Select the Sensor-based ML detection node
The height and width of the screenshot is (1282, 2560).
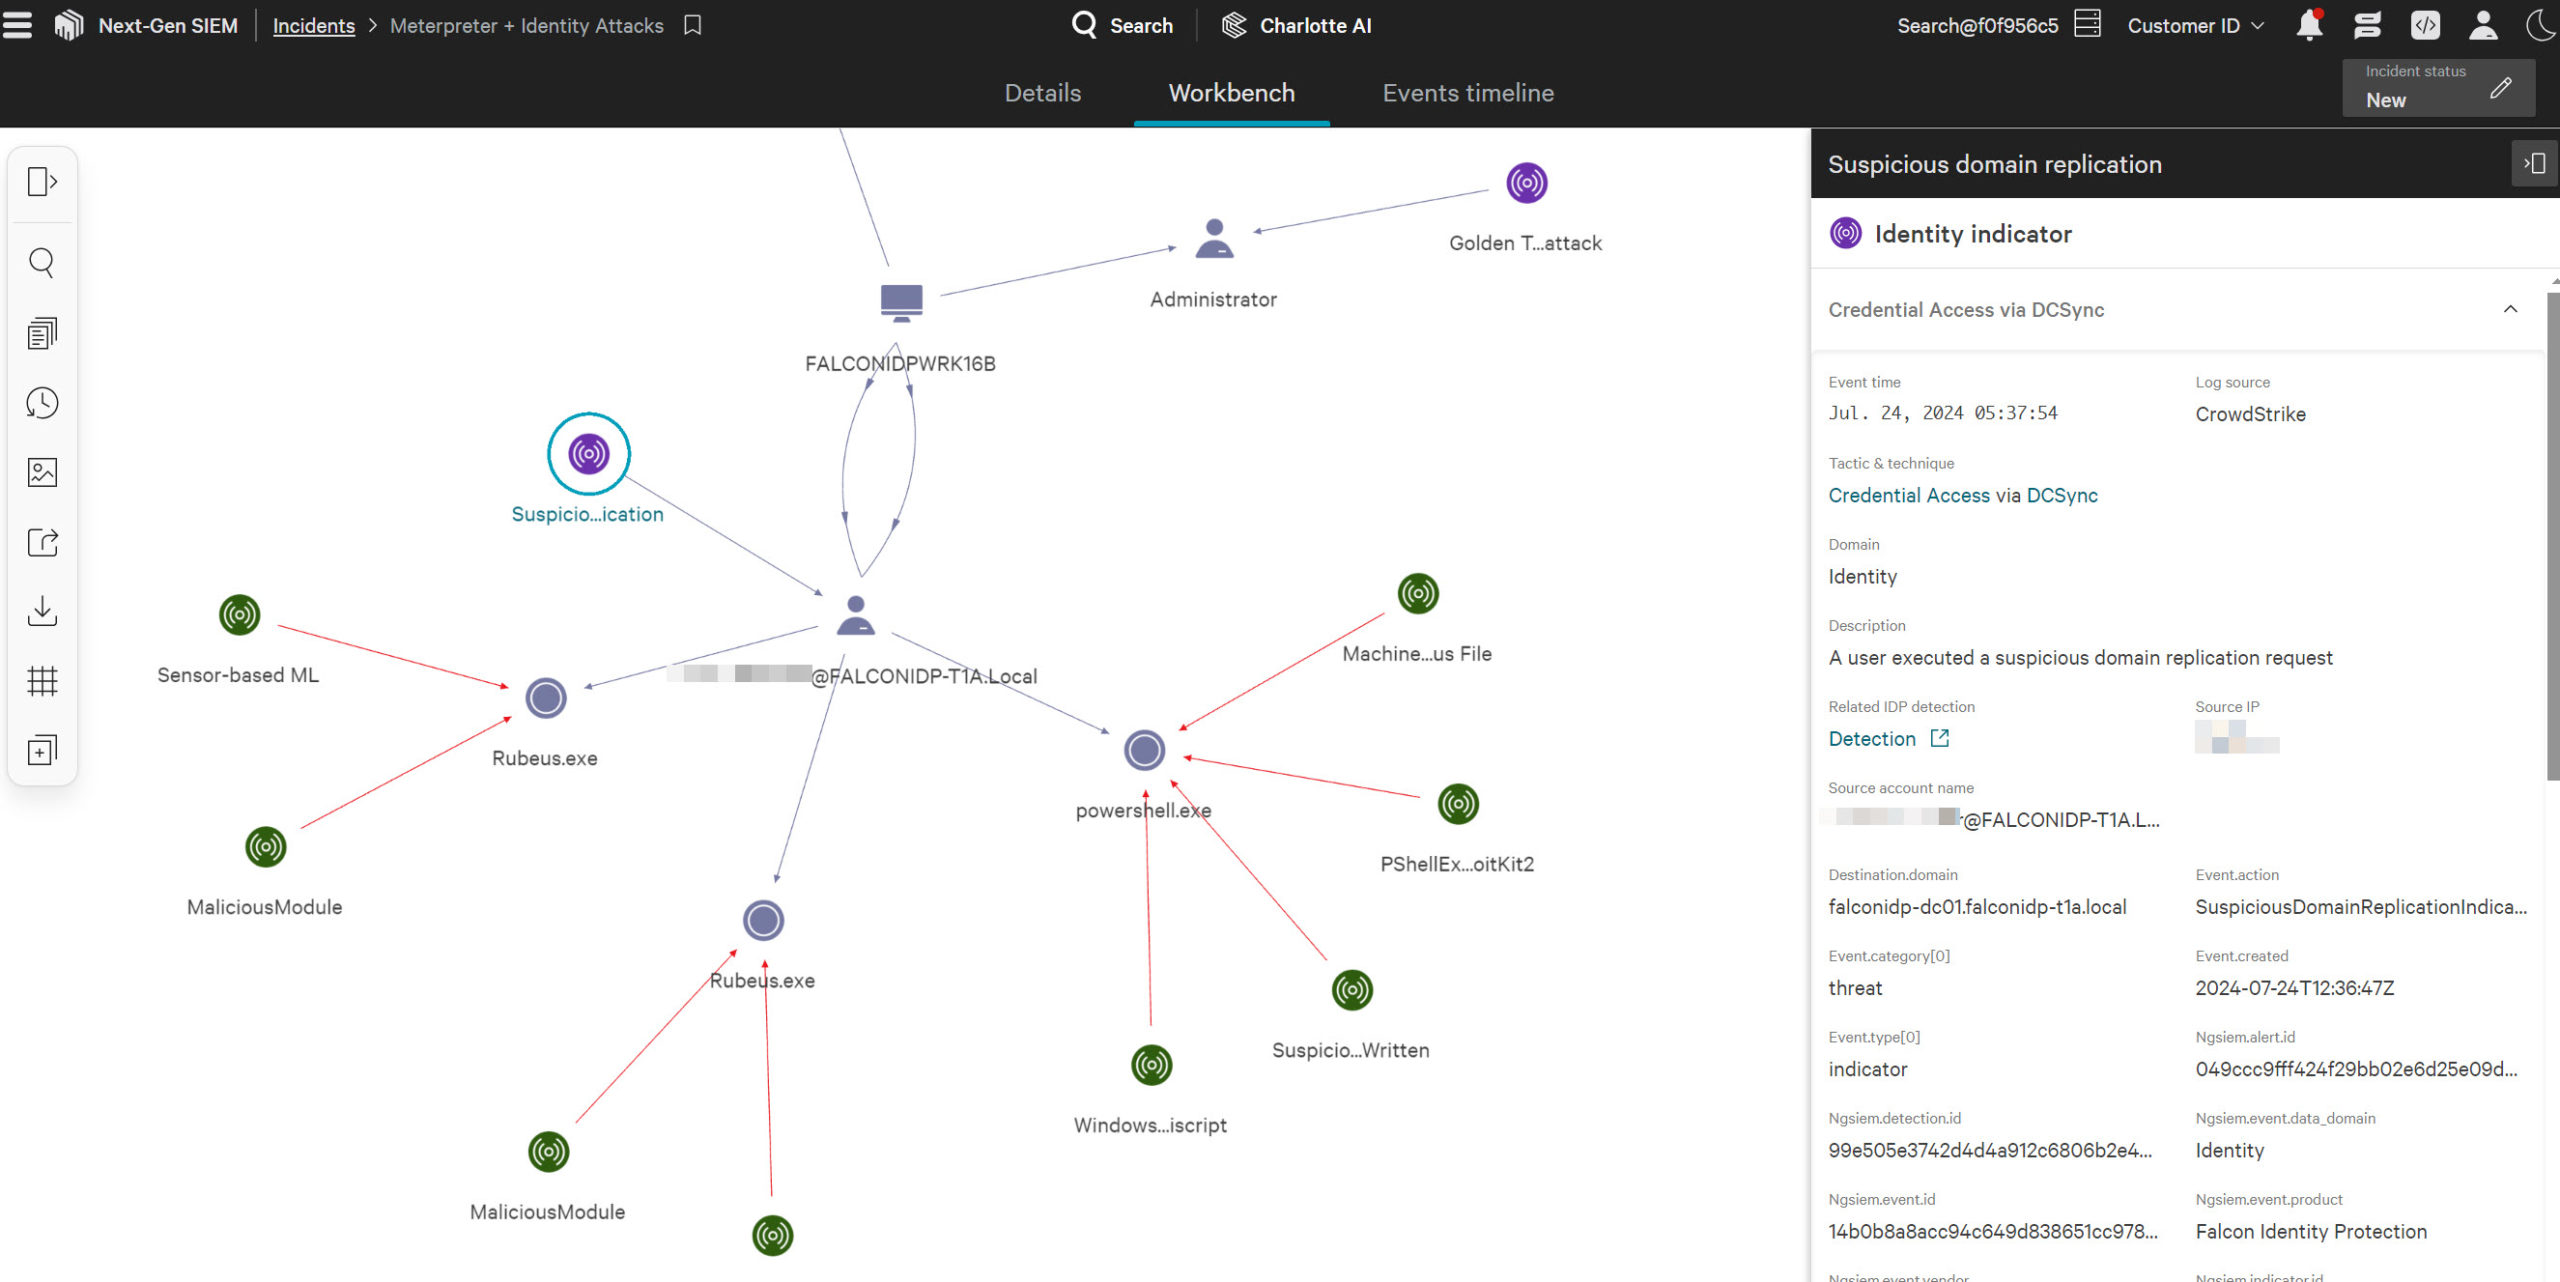click(x=240, y=615)
